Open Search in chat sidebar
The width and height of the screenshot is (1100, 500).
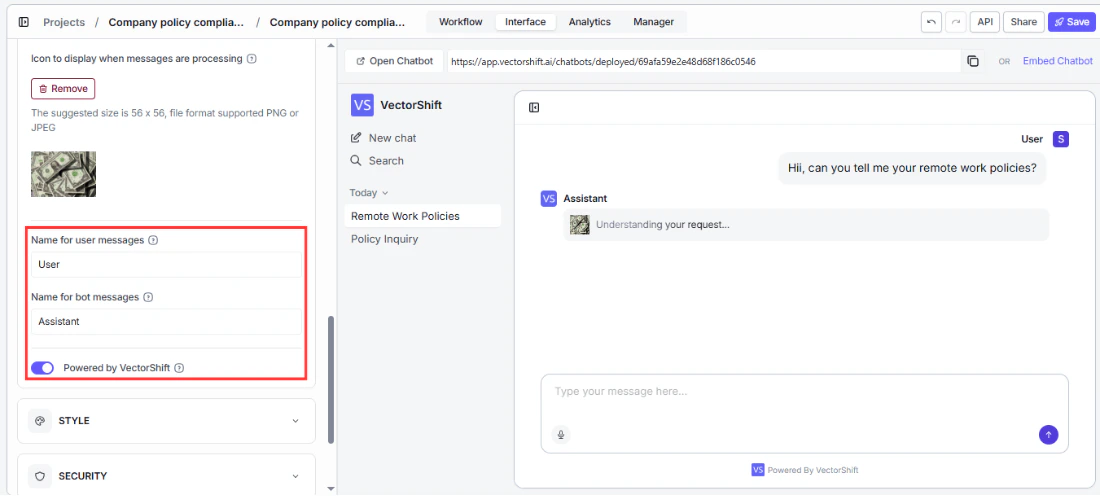point(377,161)
